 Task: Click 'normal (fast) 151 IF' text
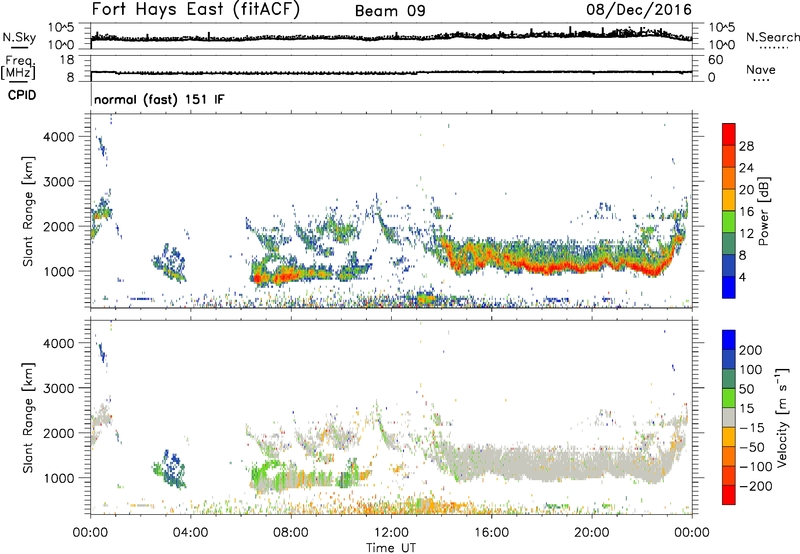pyautogui.click(x=159, y=99)
